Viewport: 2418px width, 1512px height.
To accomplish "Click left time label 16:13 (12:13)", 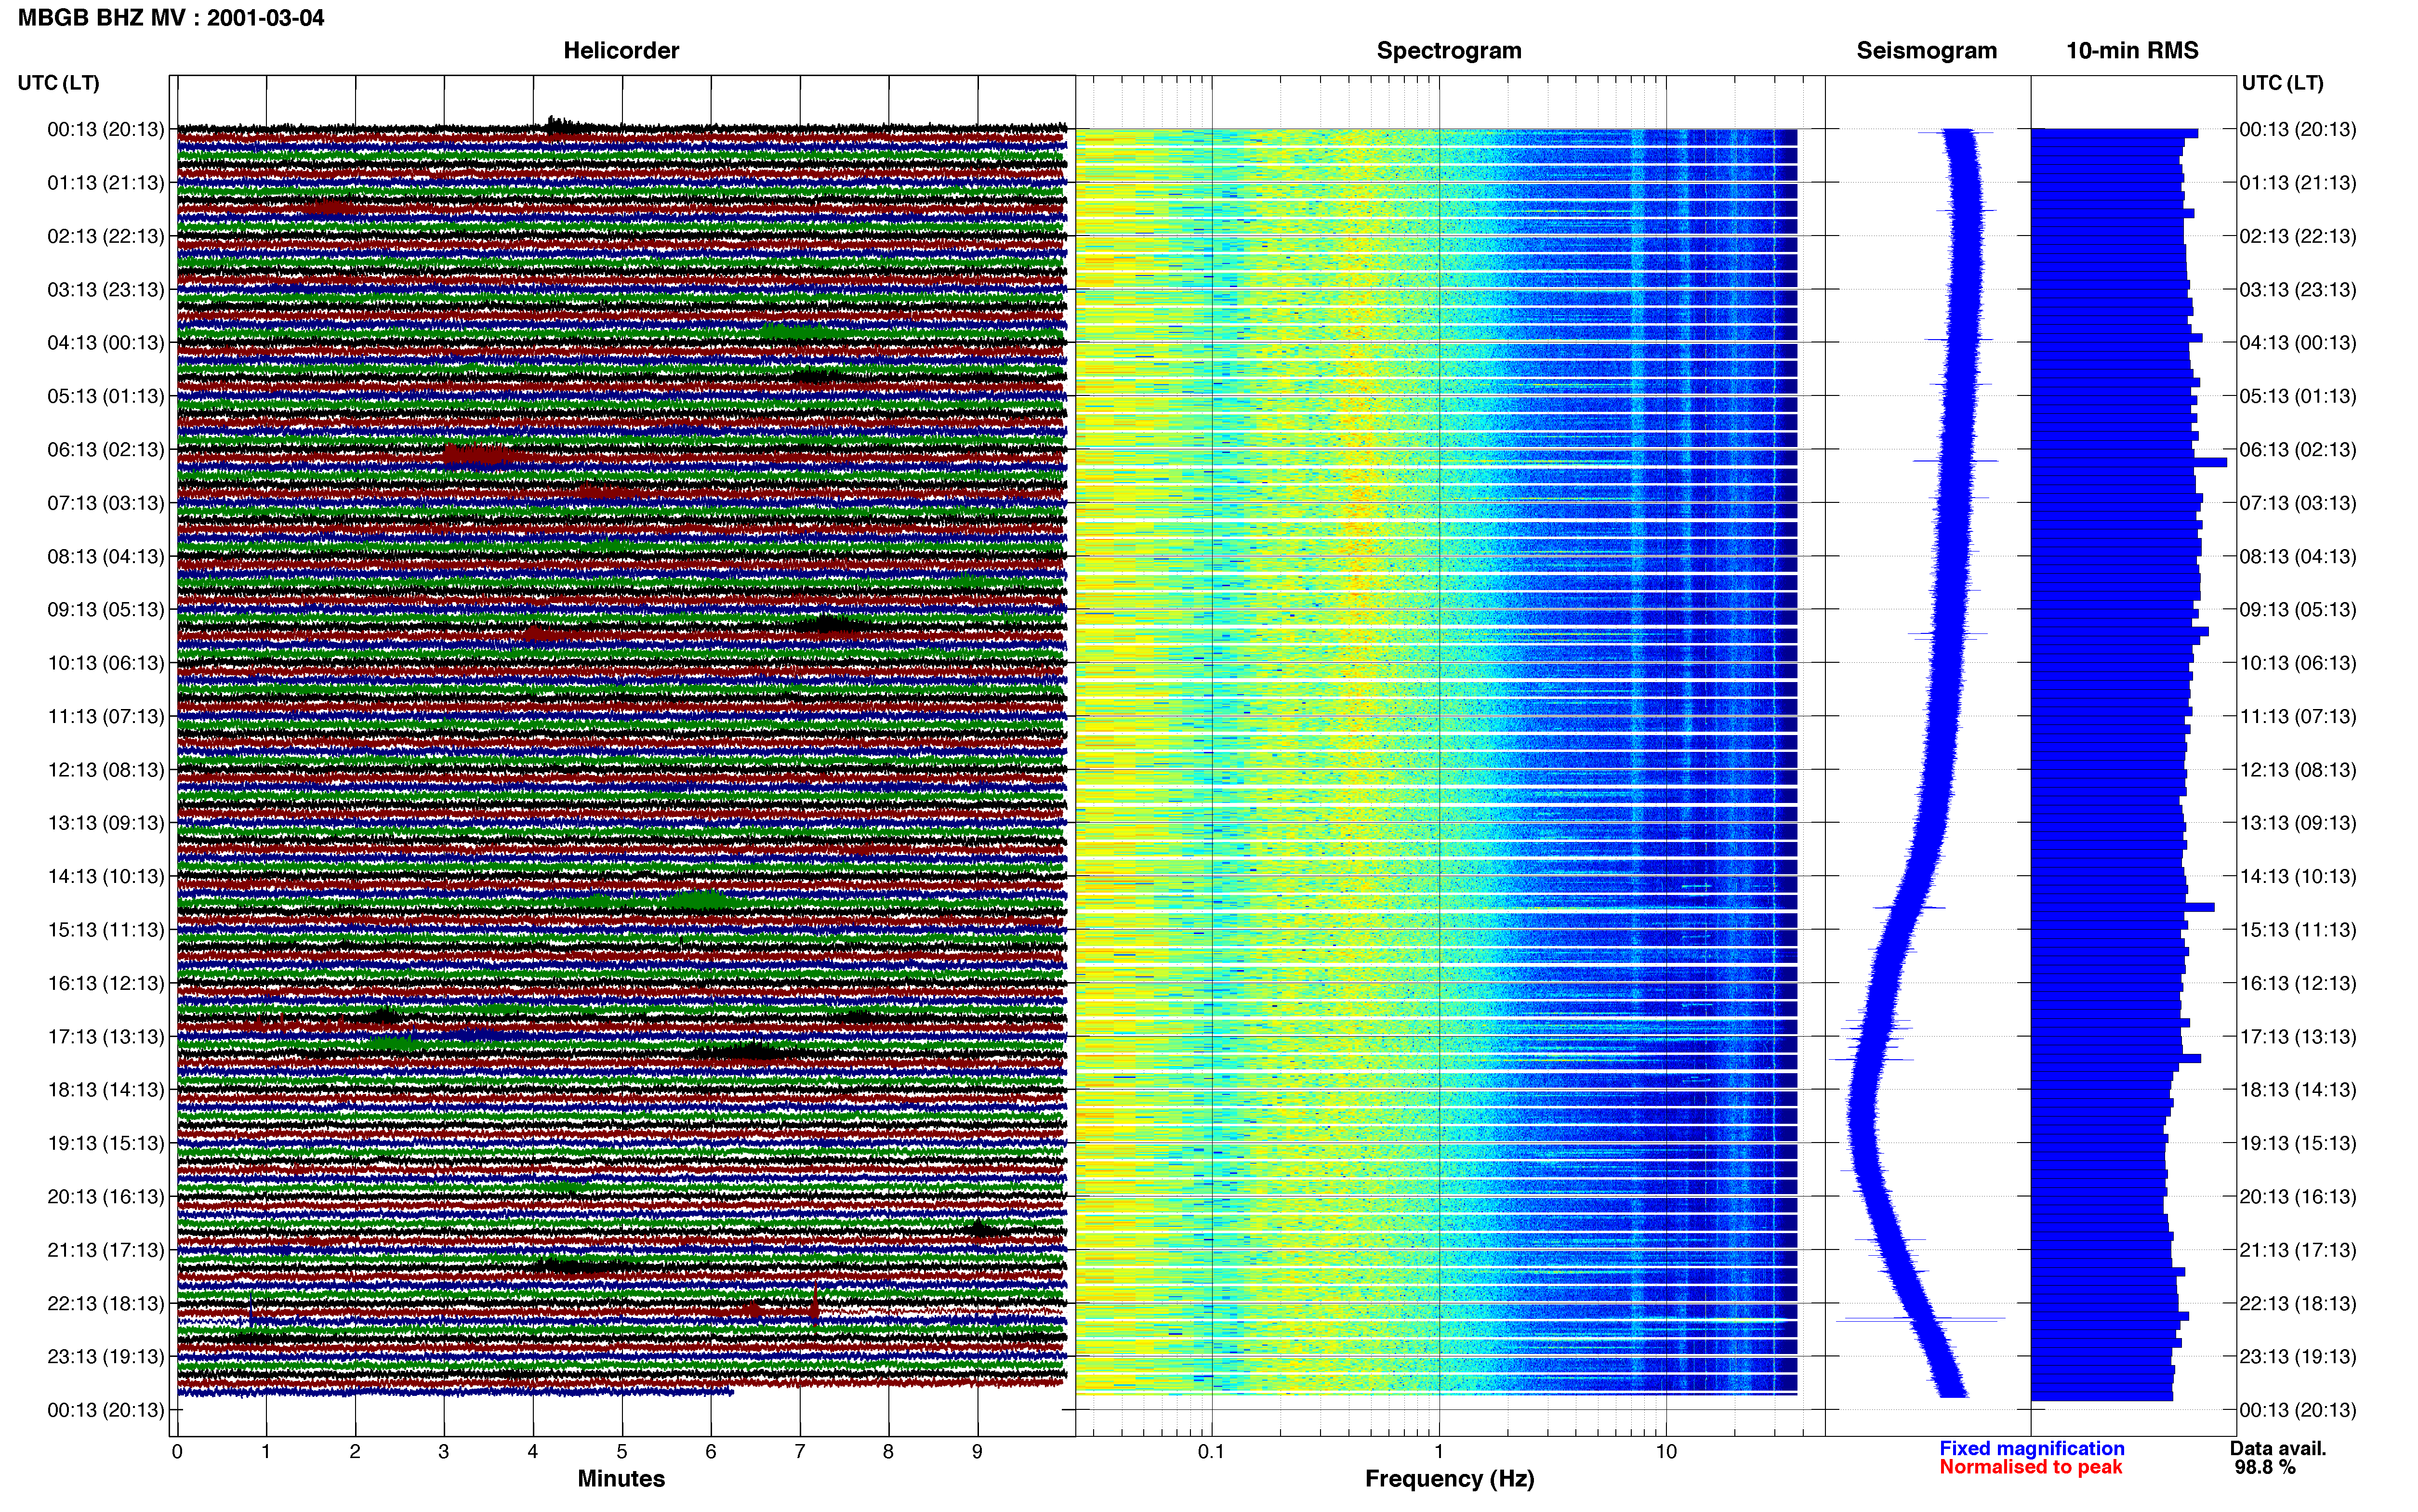I will pyautogui.click(x=106, y=983).
